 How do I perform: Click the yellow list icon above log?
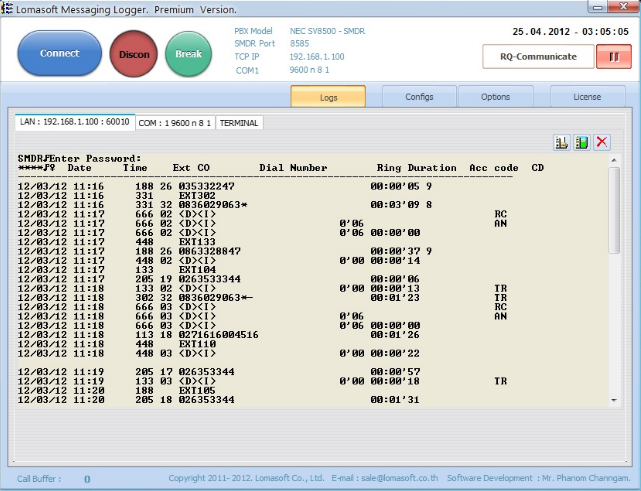[x=562, y=142]
